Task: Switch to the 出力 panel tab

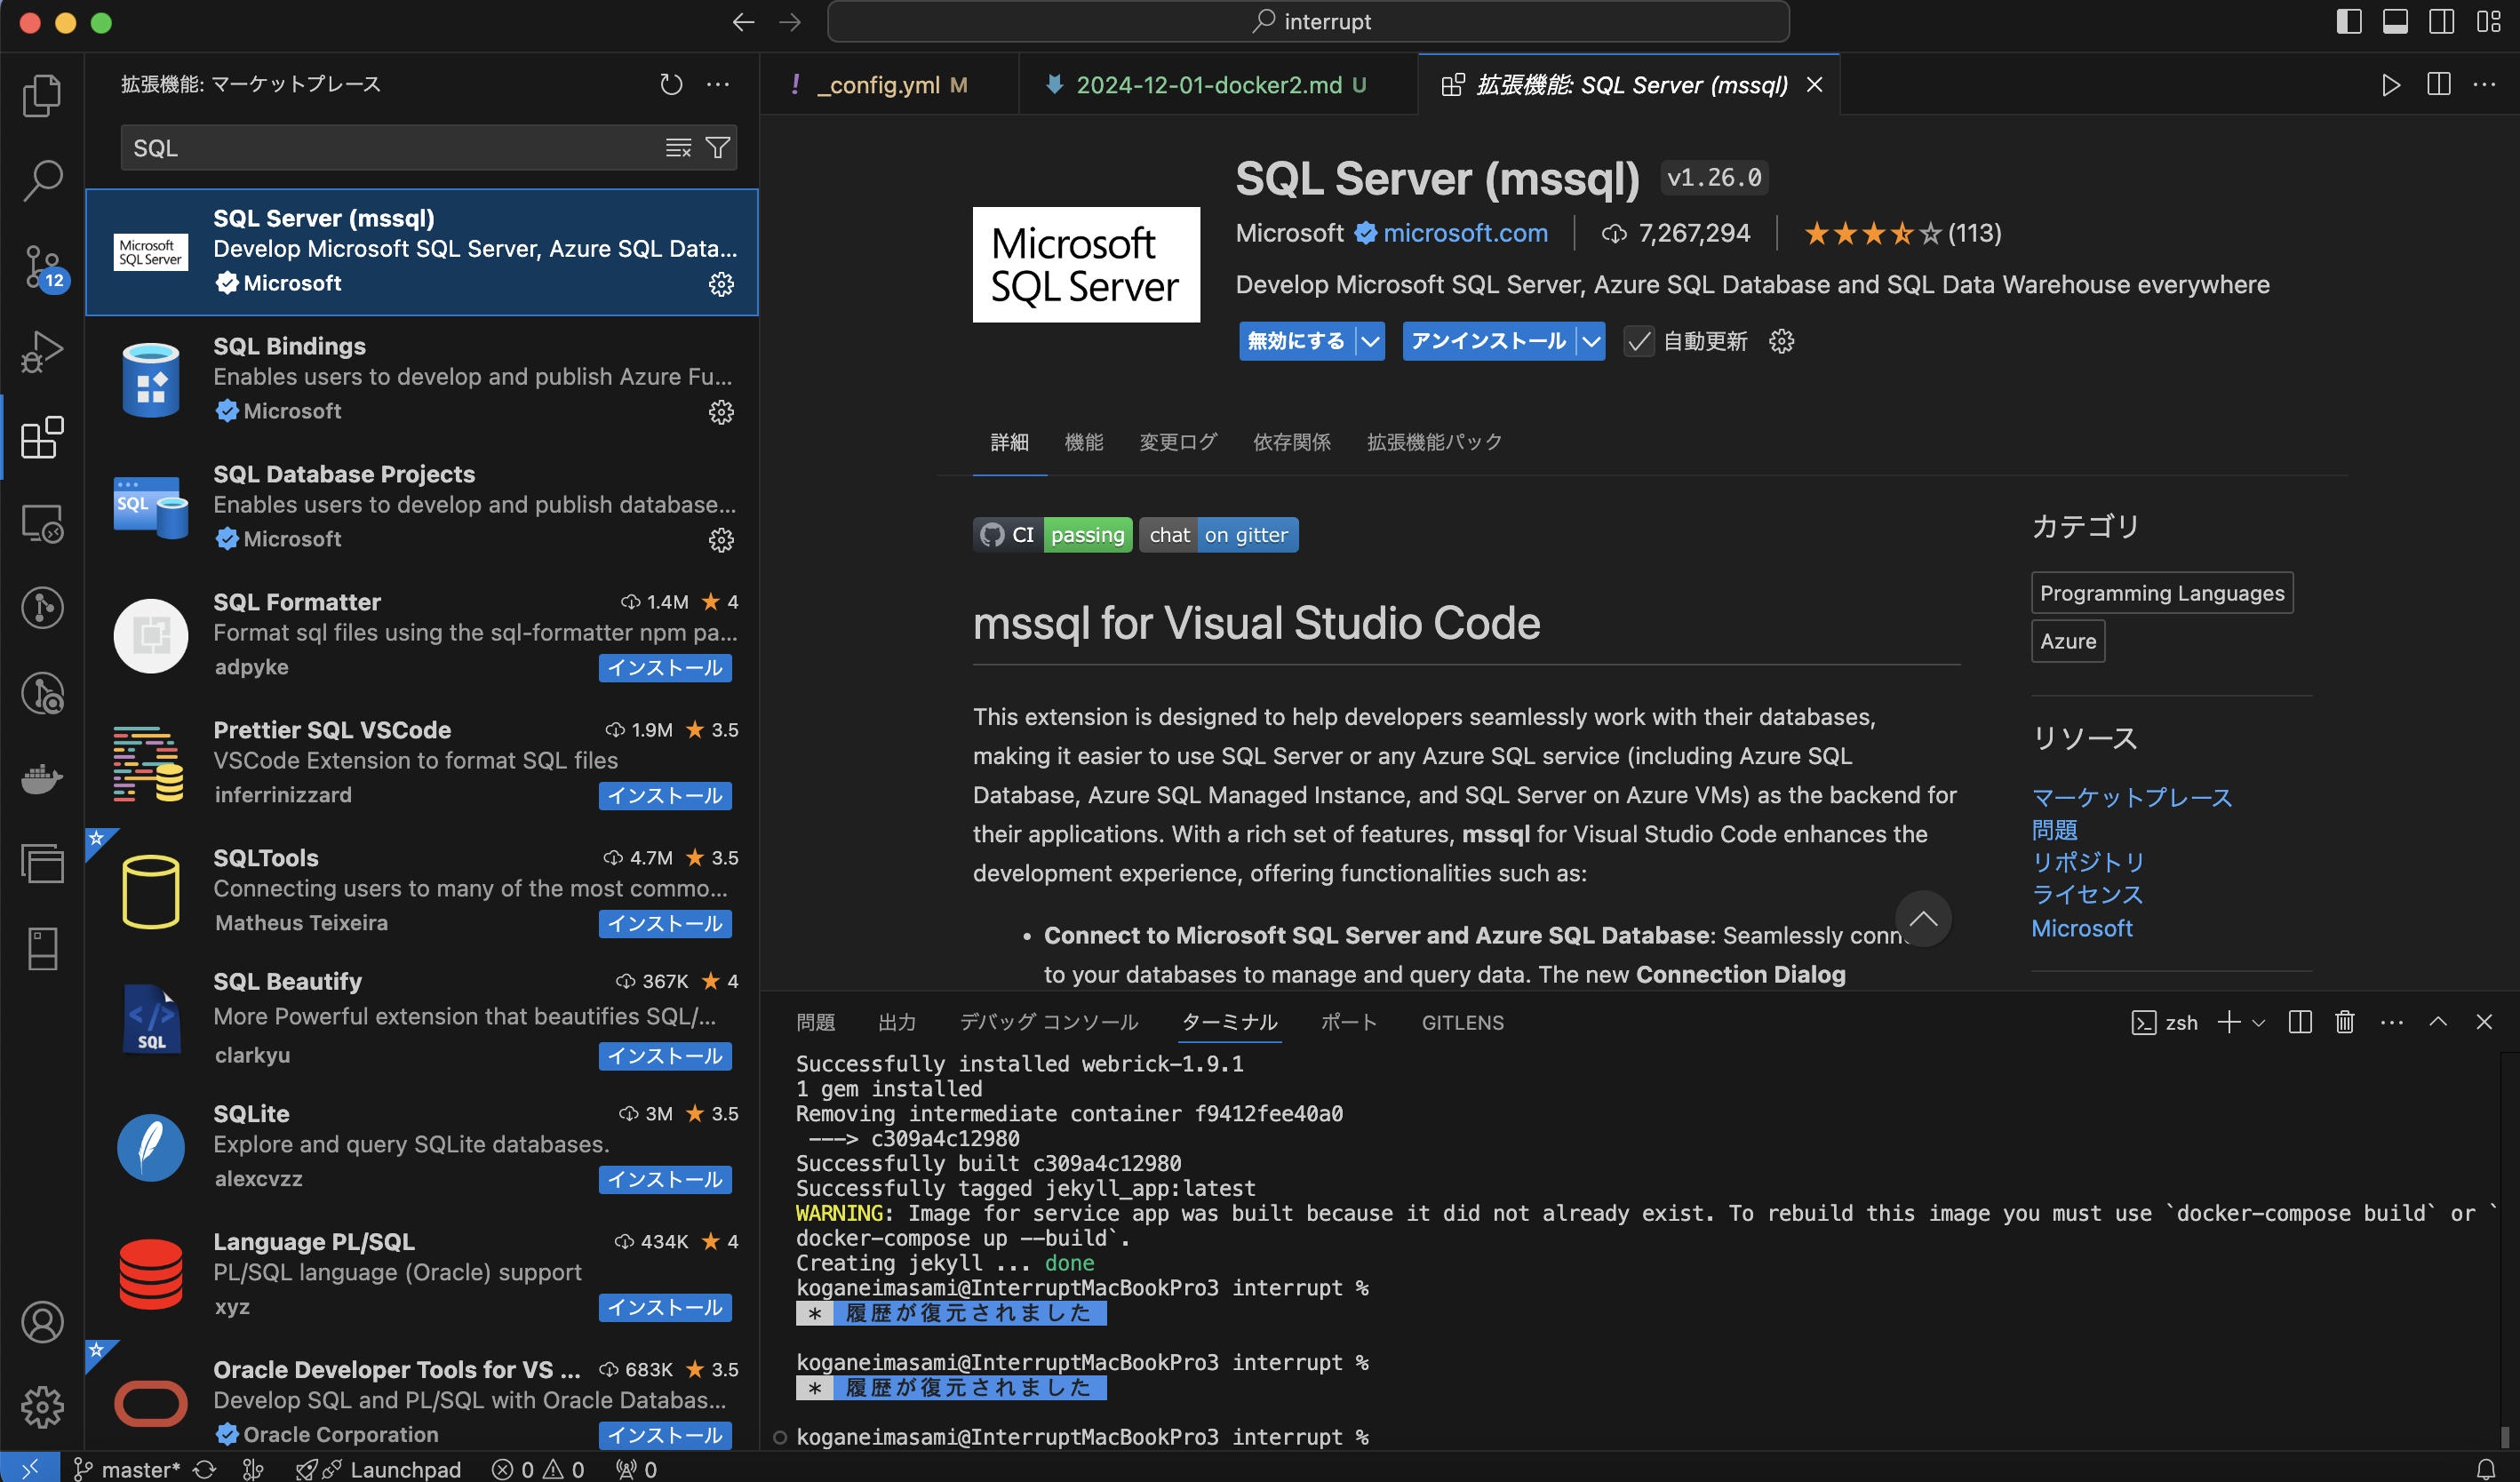Action: (897, 1022)
